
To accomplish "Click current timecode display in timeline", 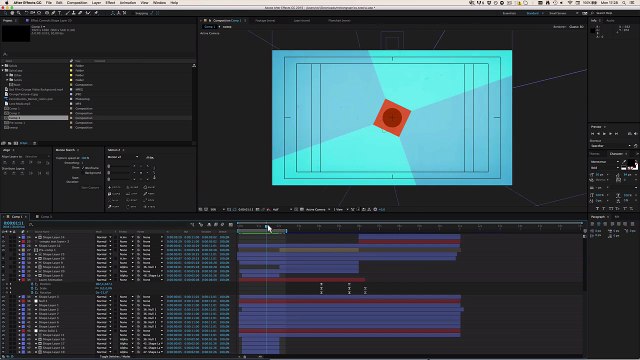I will coord(13,223).
